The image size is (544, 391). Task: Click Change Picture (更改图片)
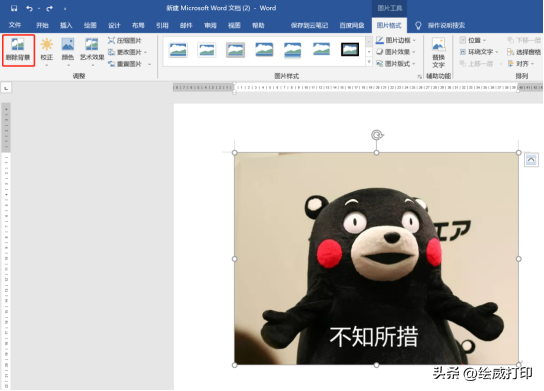click(125, 52)
